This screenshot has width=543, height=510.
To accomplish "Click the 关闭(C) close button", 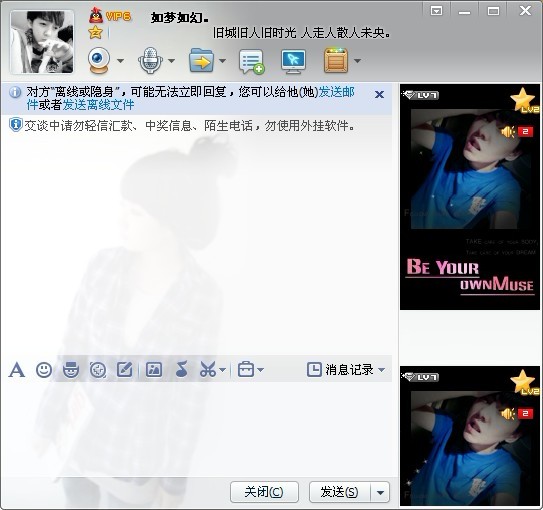I will (264, 492).
